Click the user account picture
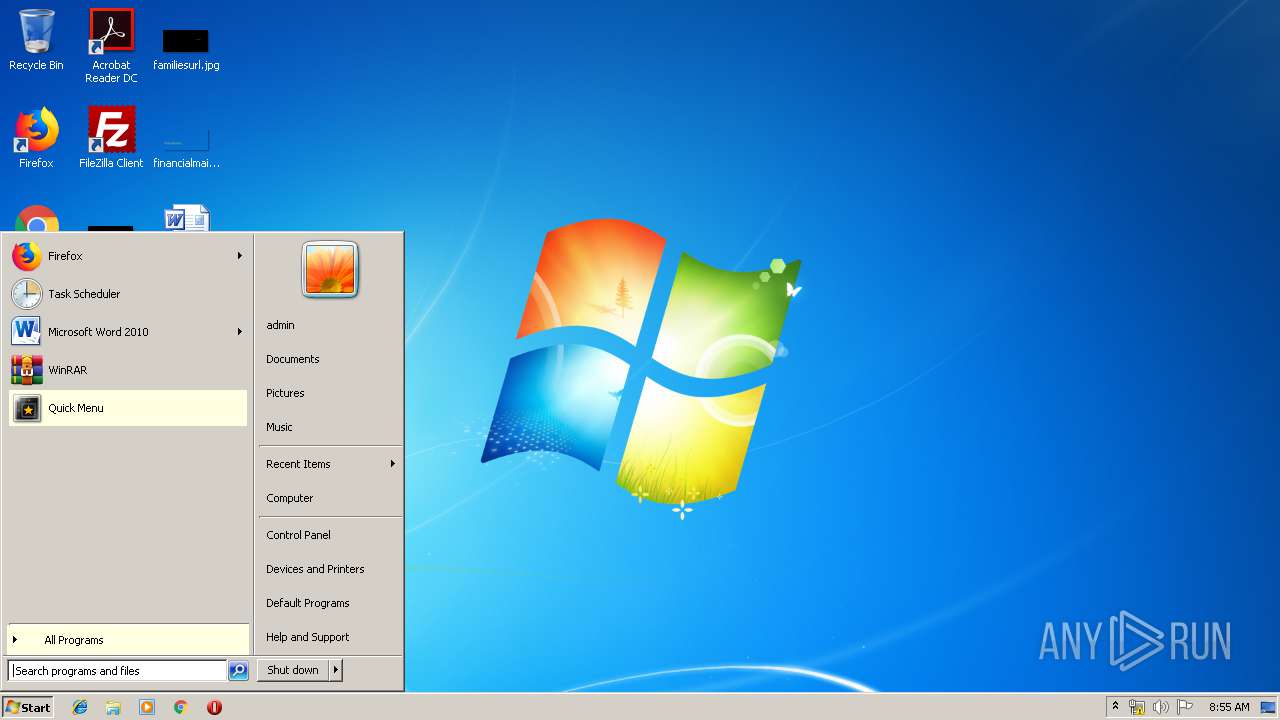 tap(330, 270)
